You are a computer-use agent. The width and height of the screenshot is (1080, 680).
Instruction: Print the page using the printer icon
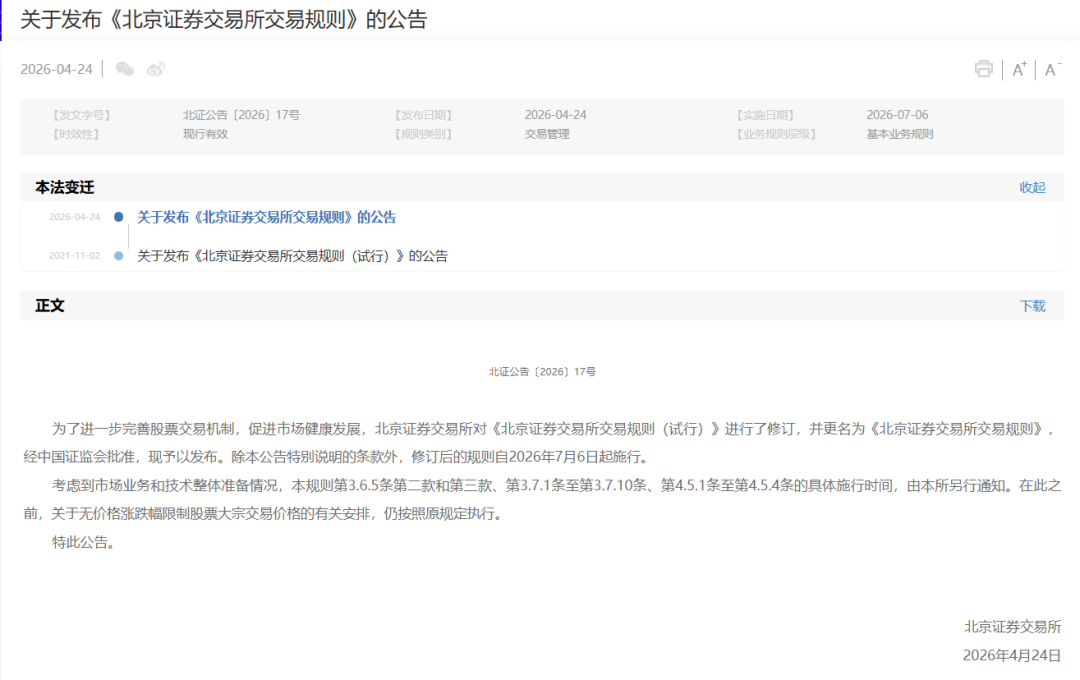984,69
